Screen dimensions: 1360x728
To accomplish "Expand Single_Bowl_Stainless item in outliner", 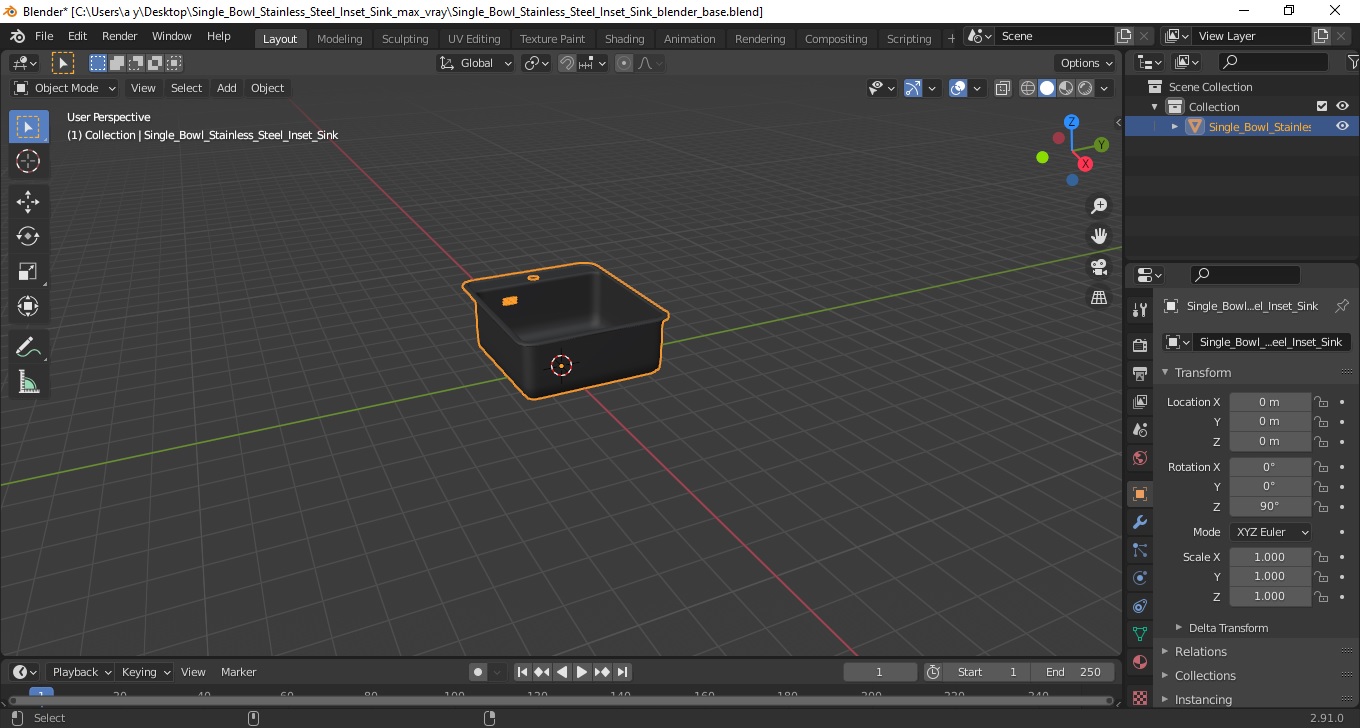I will click(1175, 126).
